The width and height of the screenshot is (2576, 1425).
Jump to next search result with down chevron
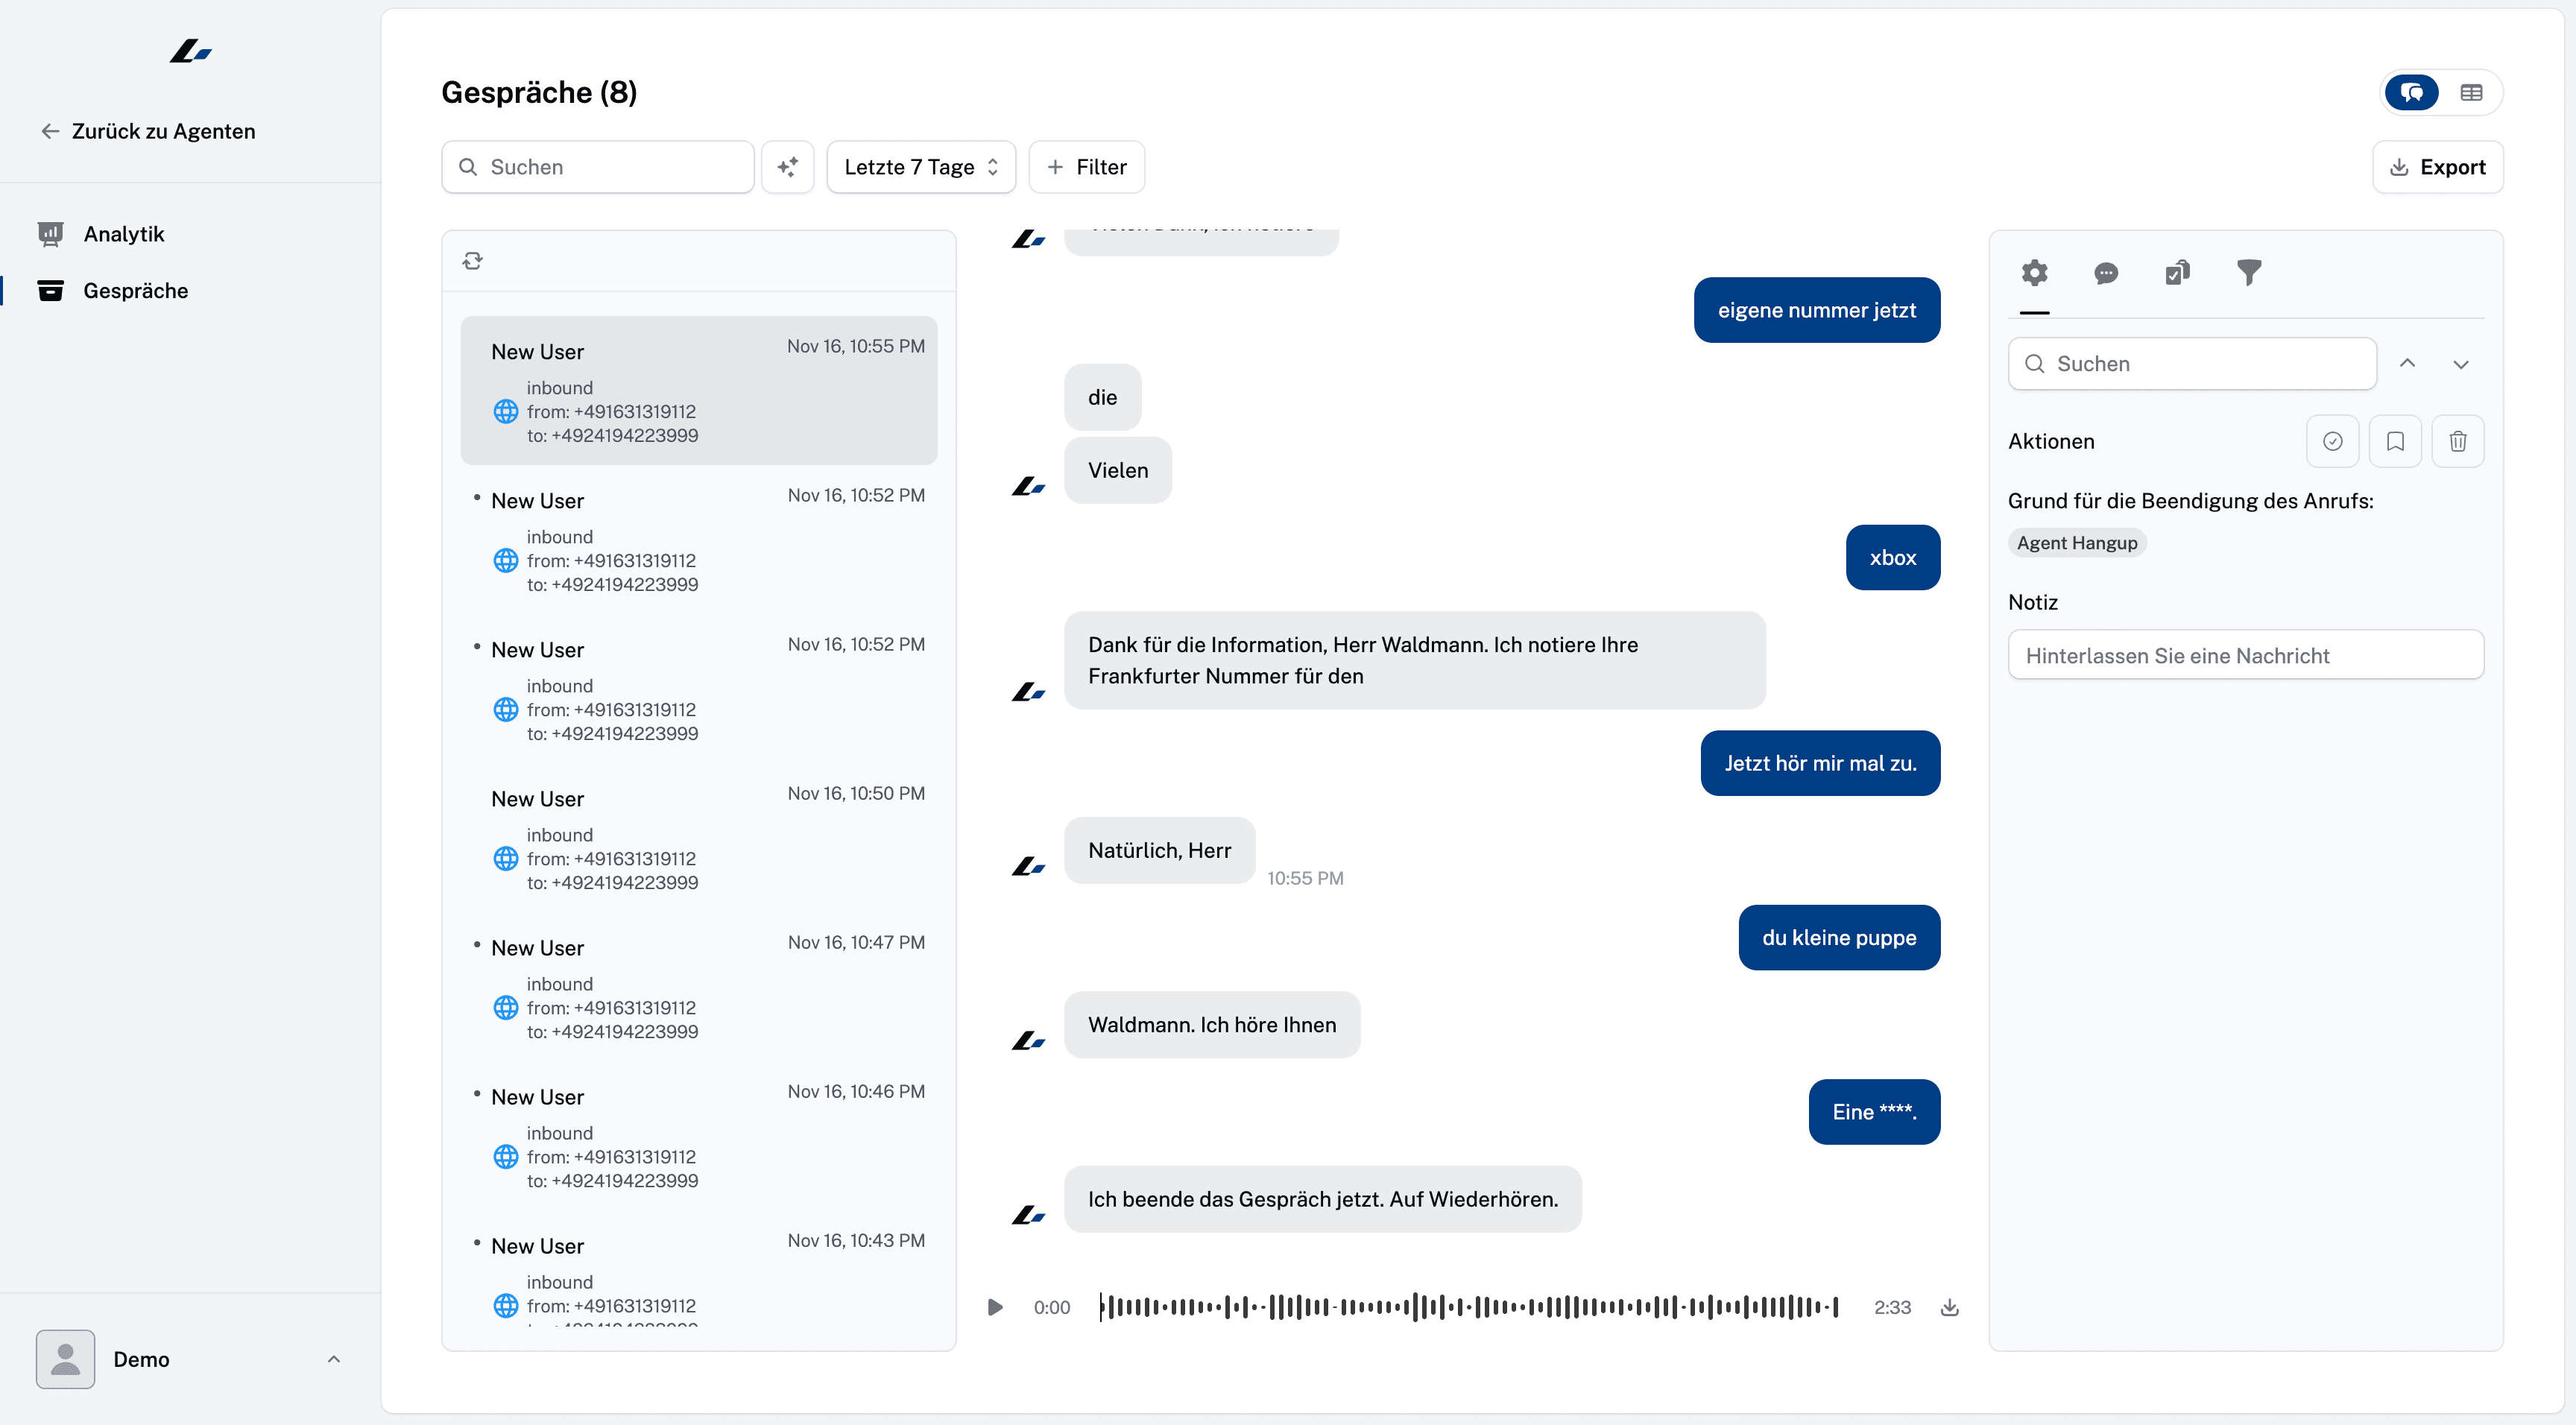[2461, 364]
